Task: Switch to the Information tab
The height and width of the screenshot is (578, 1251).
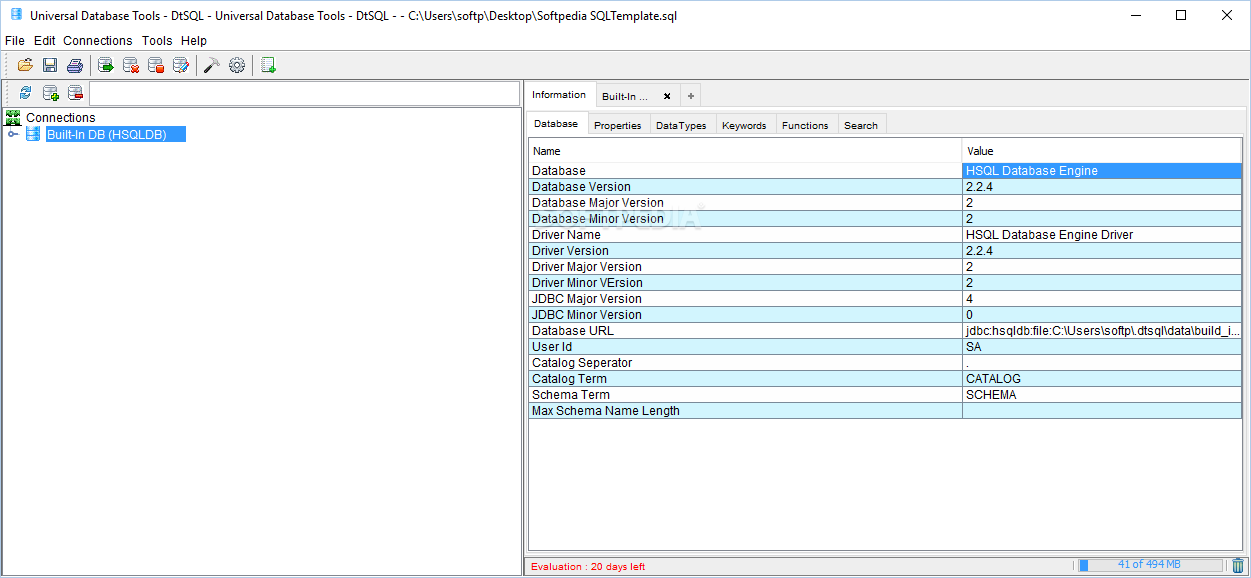Action: (559, 95)
